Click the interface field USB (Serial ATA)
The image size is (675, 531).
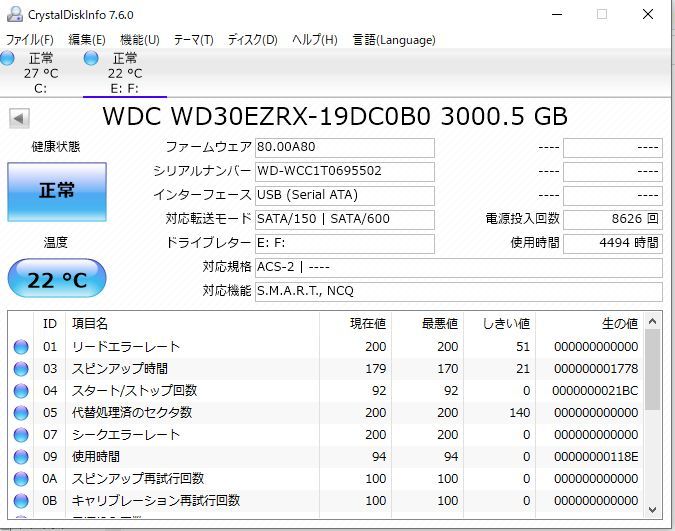pos(345,196)
